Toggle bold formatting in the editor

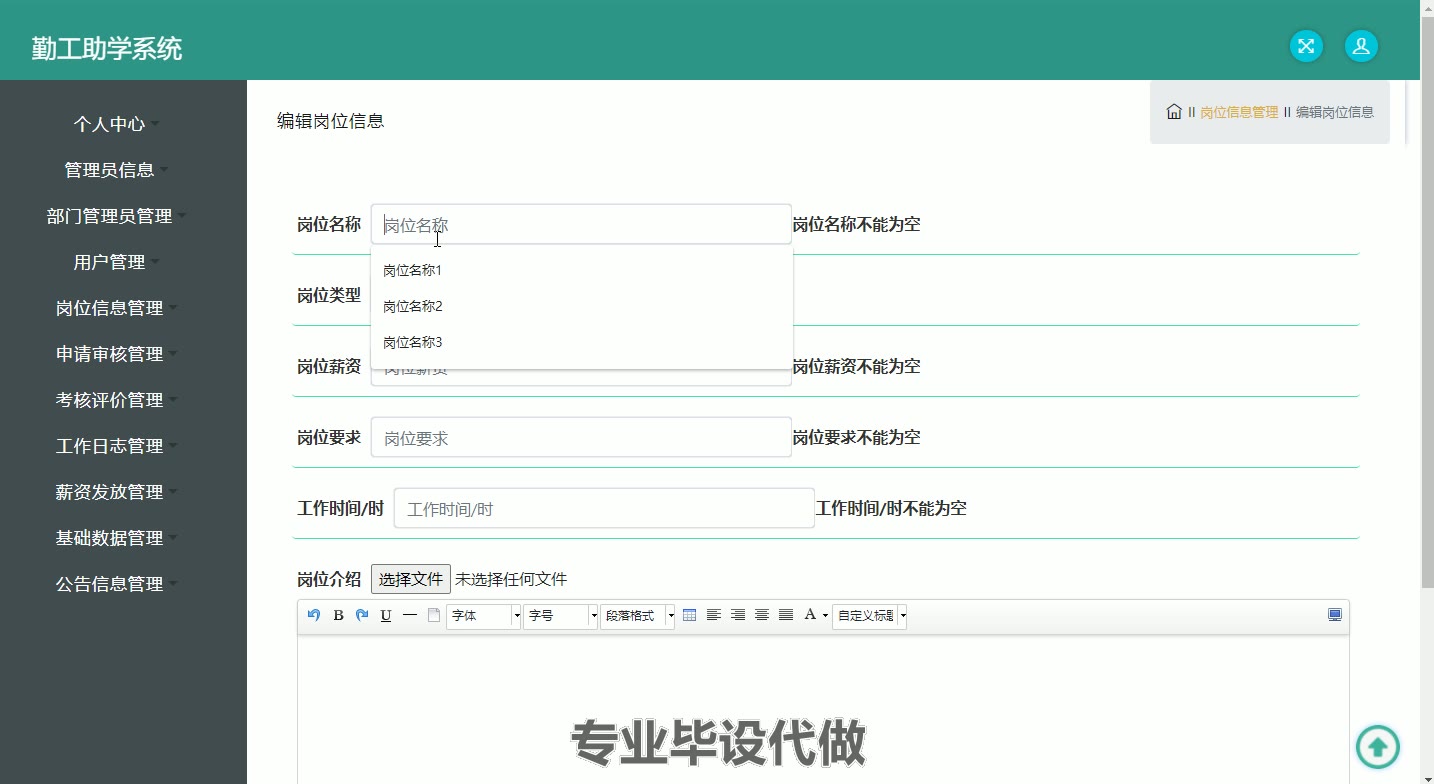coord(338,615)
